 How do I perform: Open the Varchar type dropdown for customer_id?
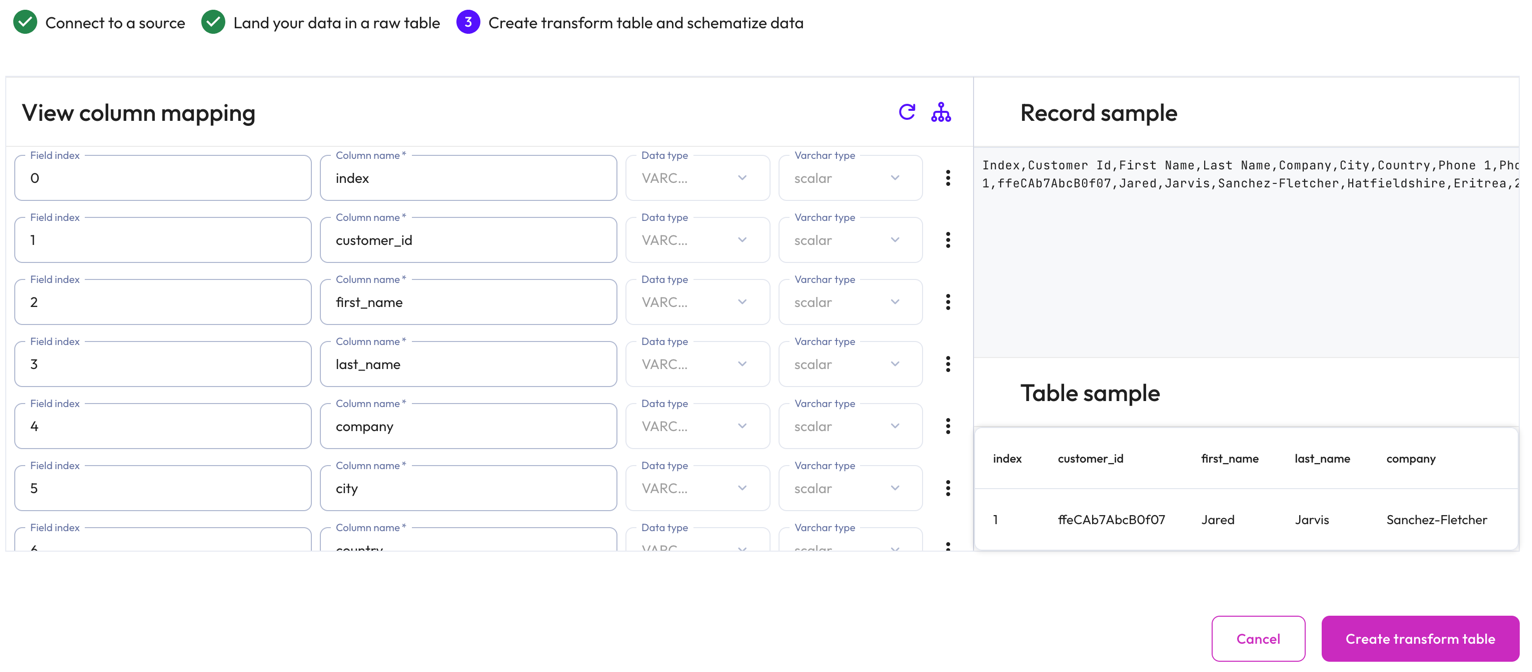pos(850,239)
